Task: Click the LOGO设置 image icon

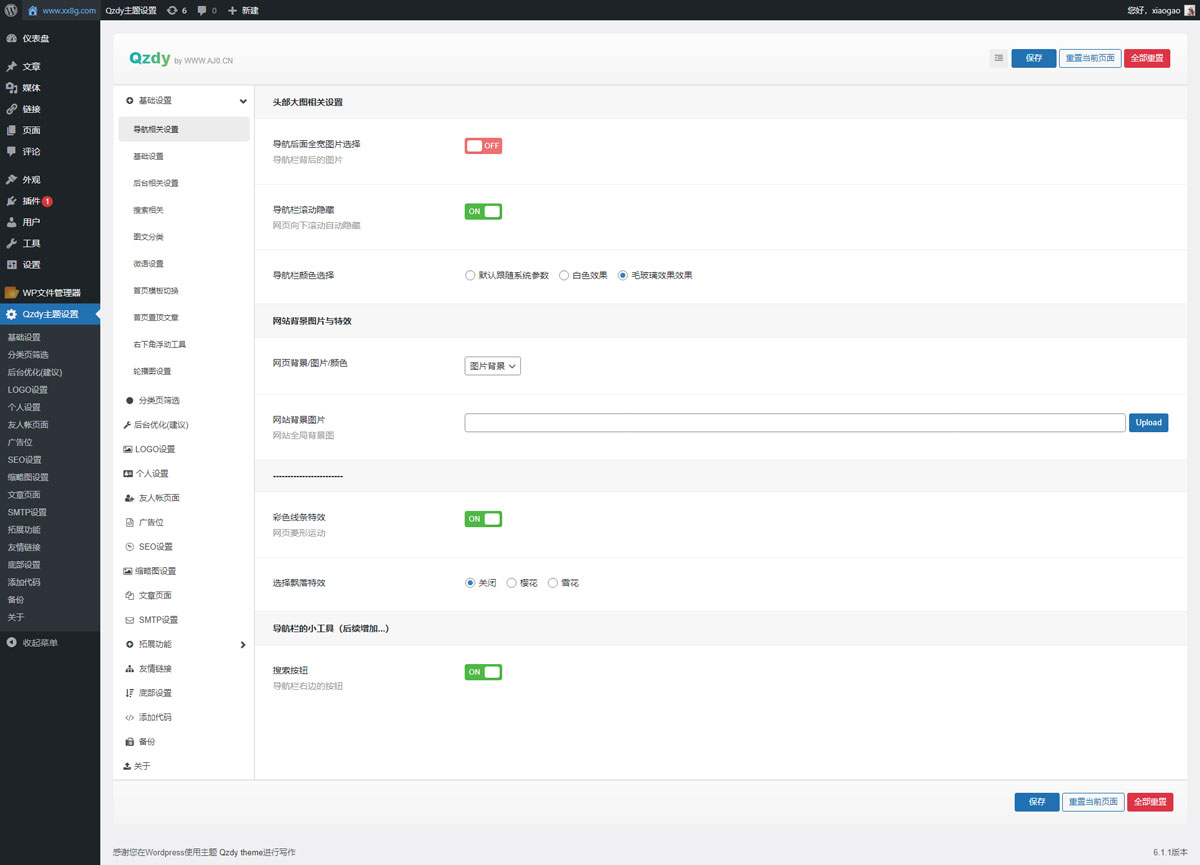Action: tap(128, 449)
